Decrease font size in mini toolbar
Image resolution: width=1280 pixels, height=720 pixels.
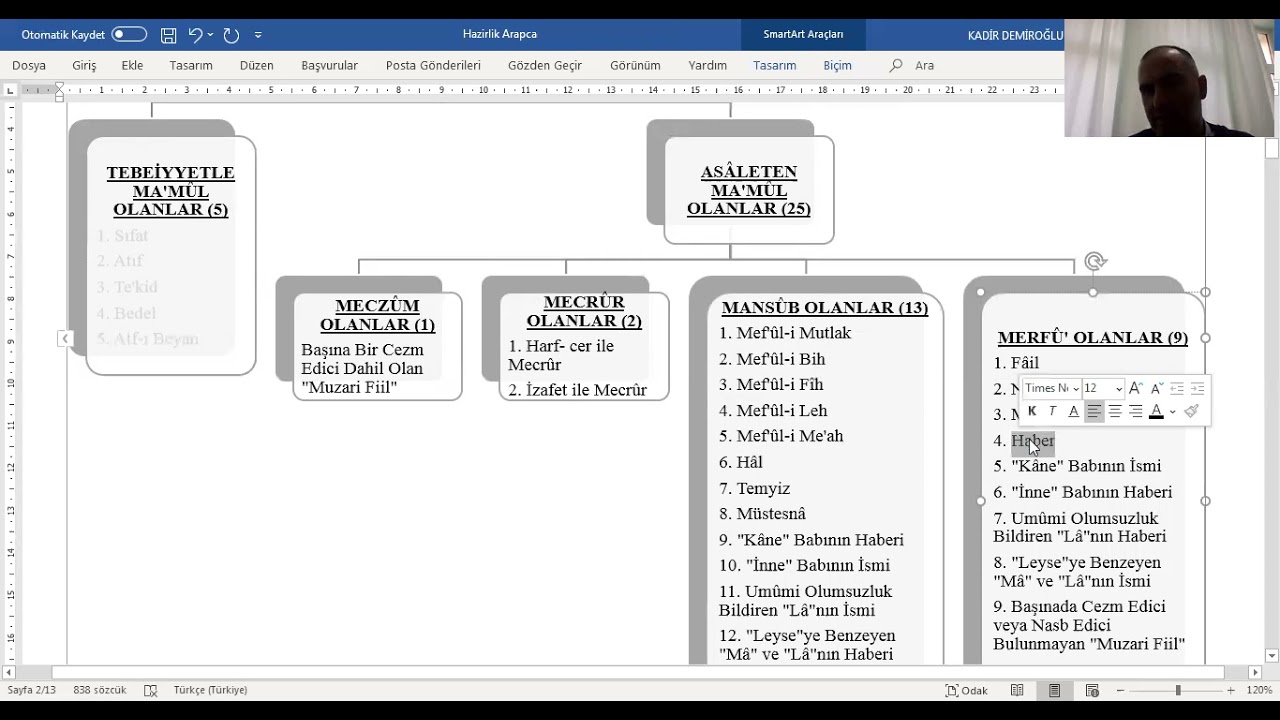click(1157, 388)
